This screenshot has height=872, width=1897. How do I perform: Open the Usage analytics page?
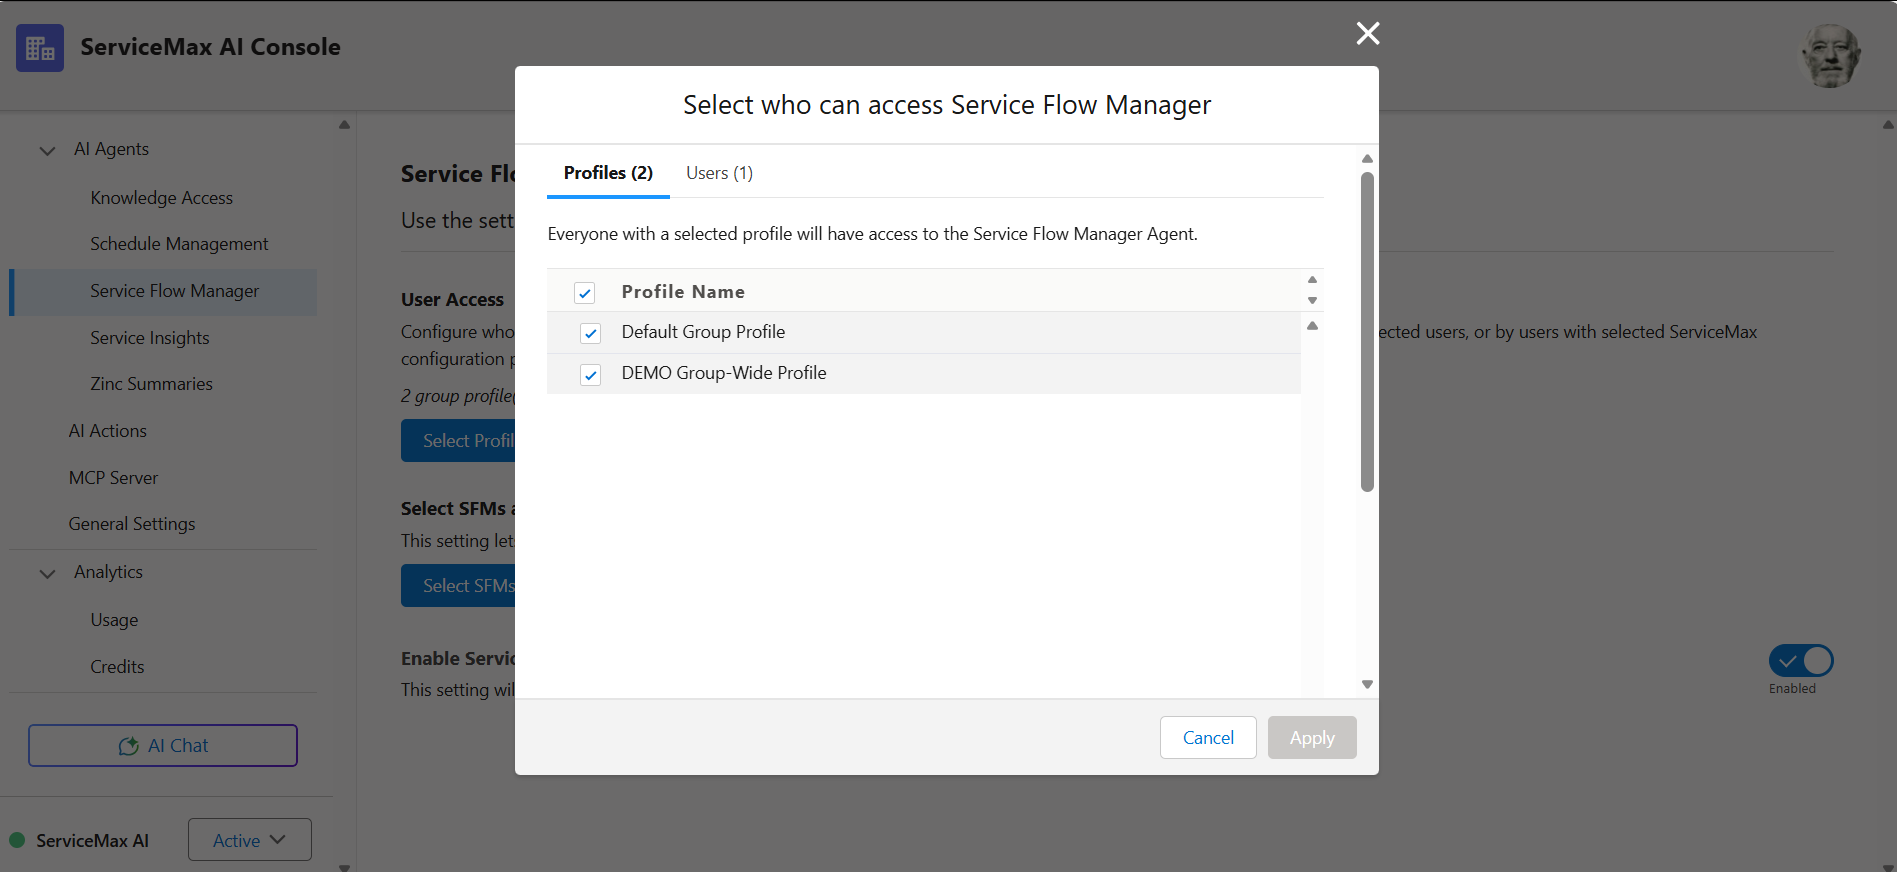114,620
